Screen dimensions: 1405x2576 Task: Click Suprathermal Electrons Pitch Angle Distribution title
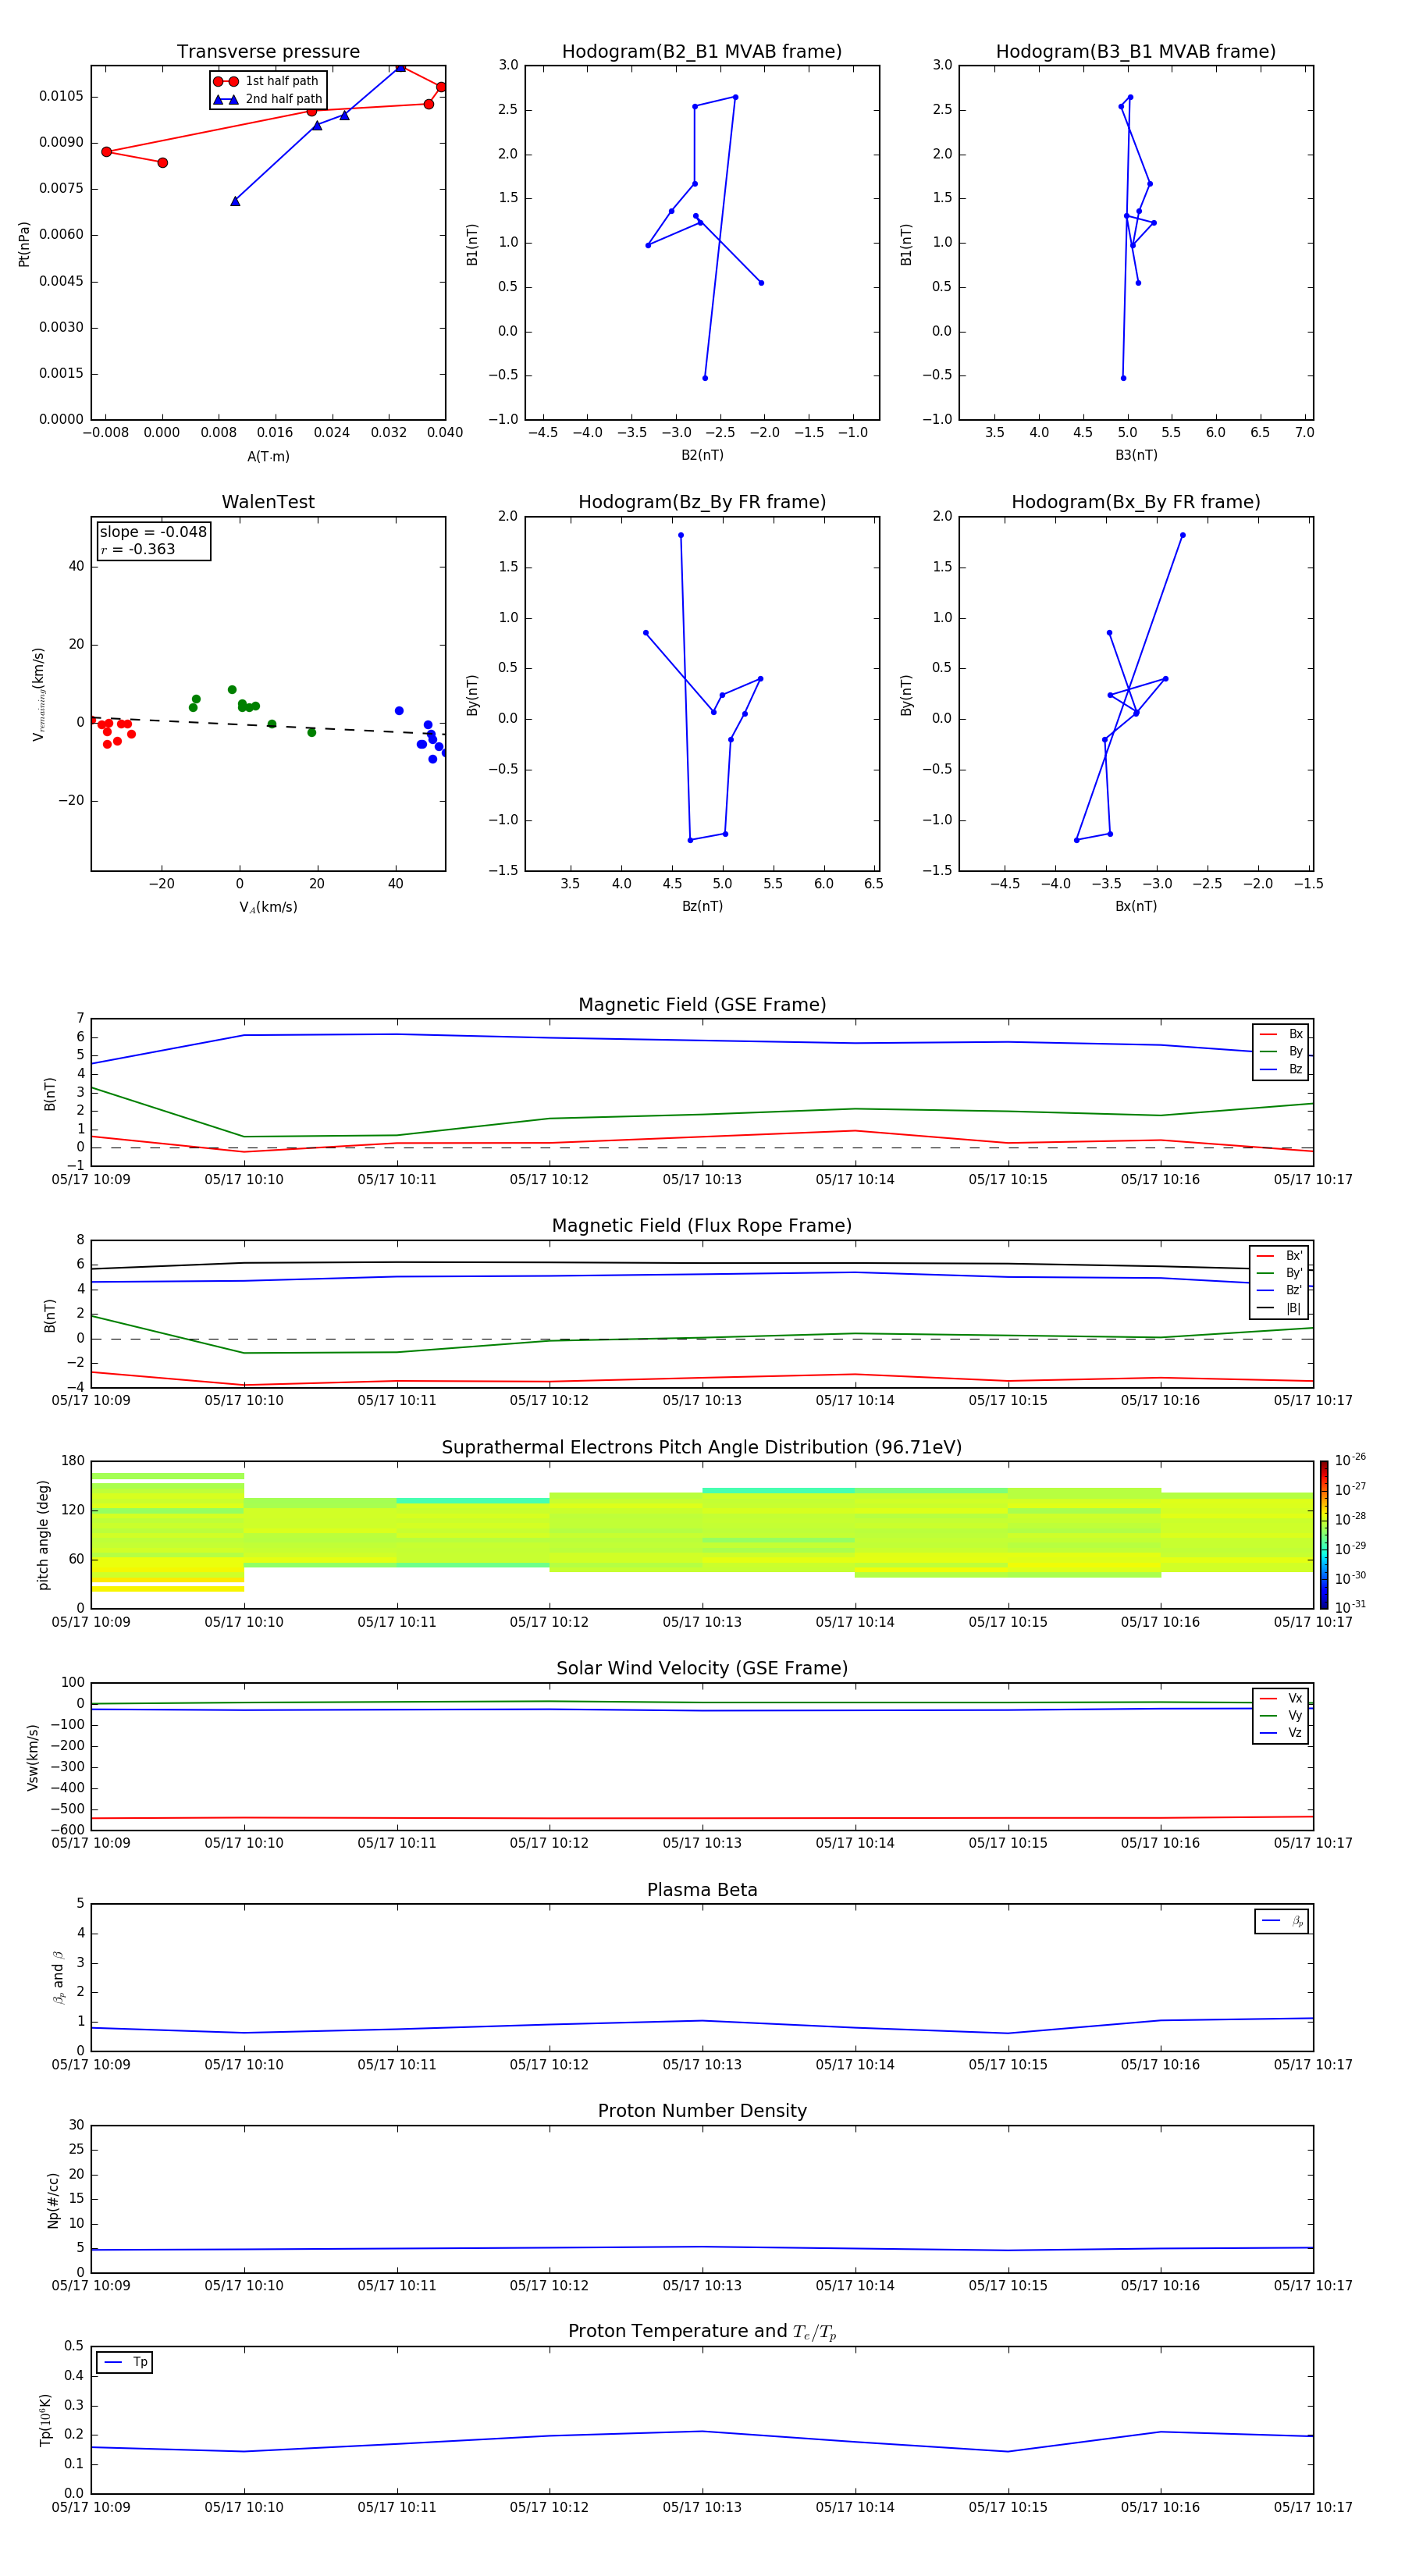701,1447
